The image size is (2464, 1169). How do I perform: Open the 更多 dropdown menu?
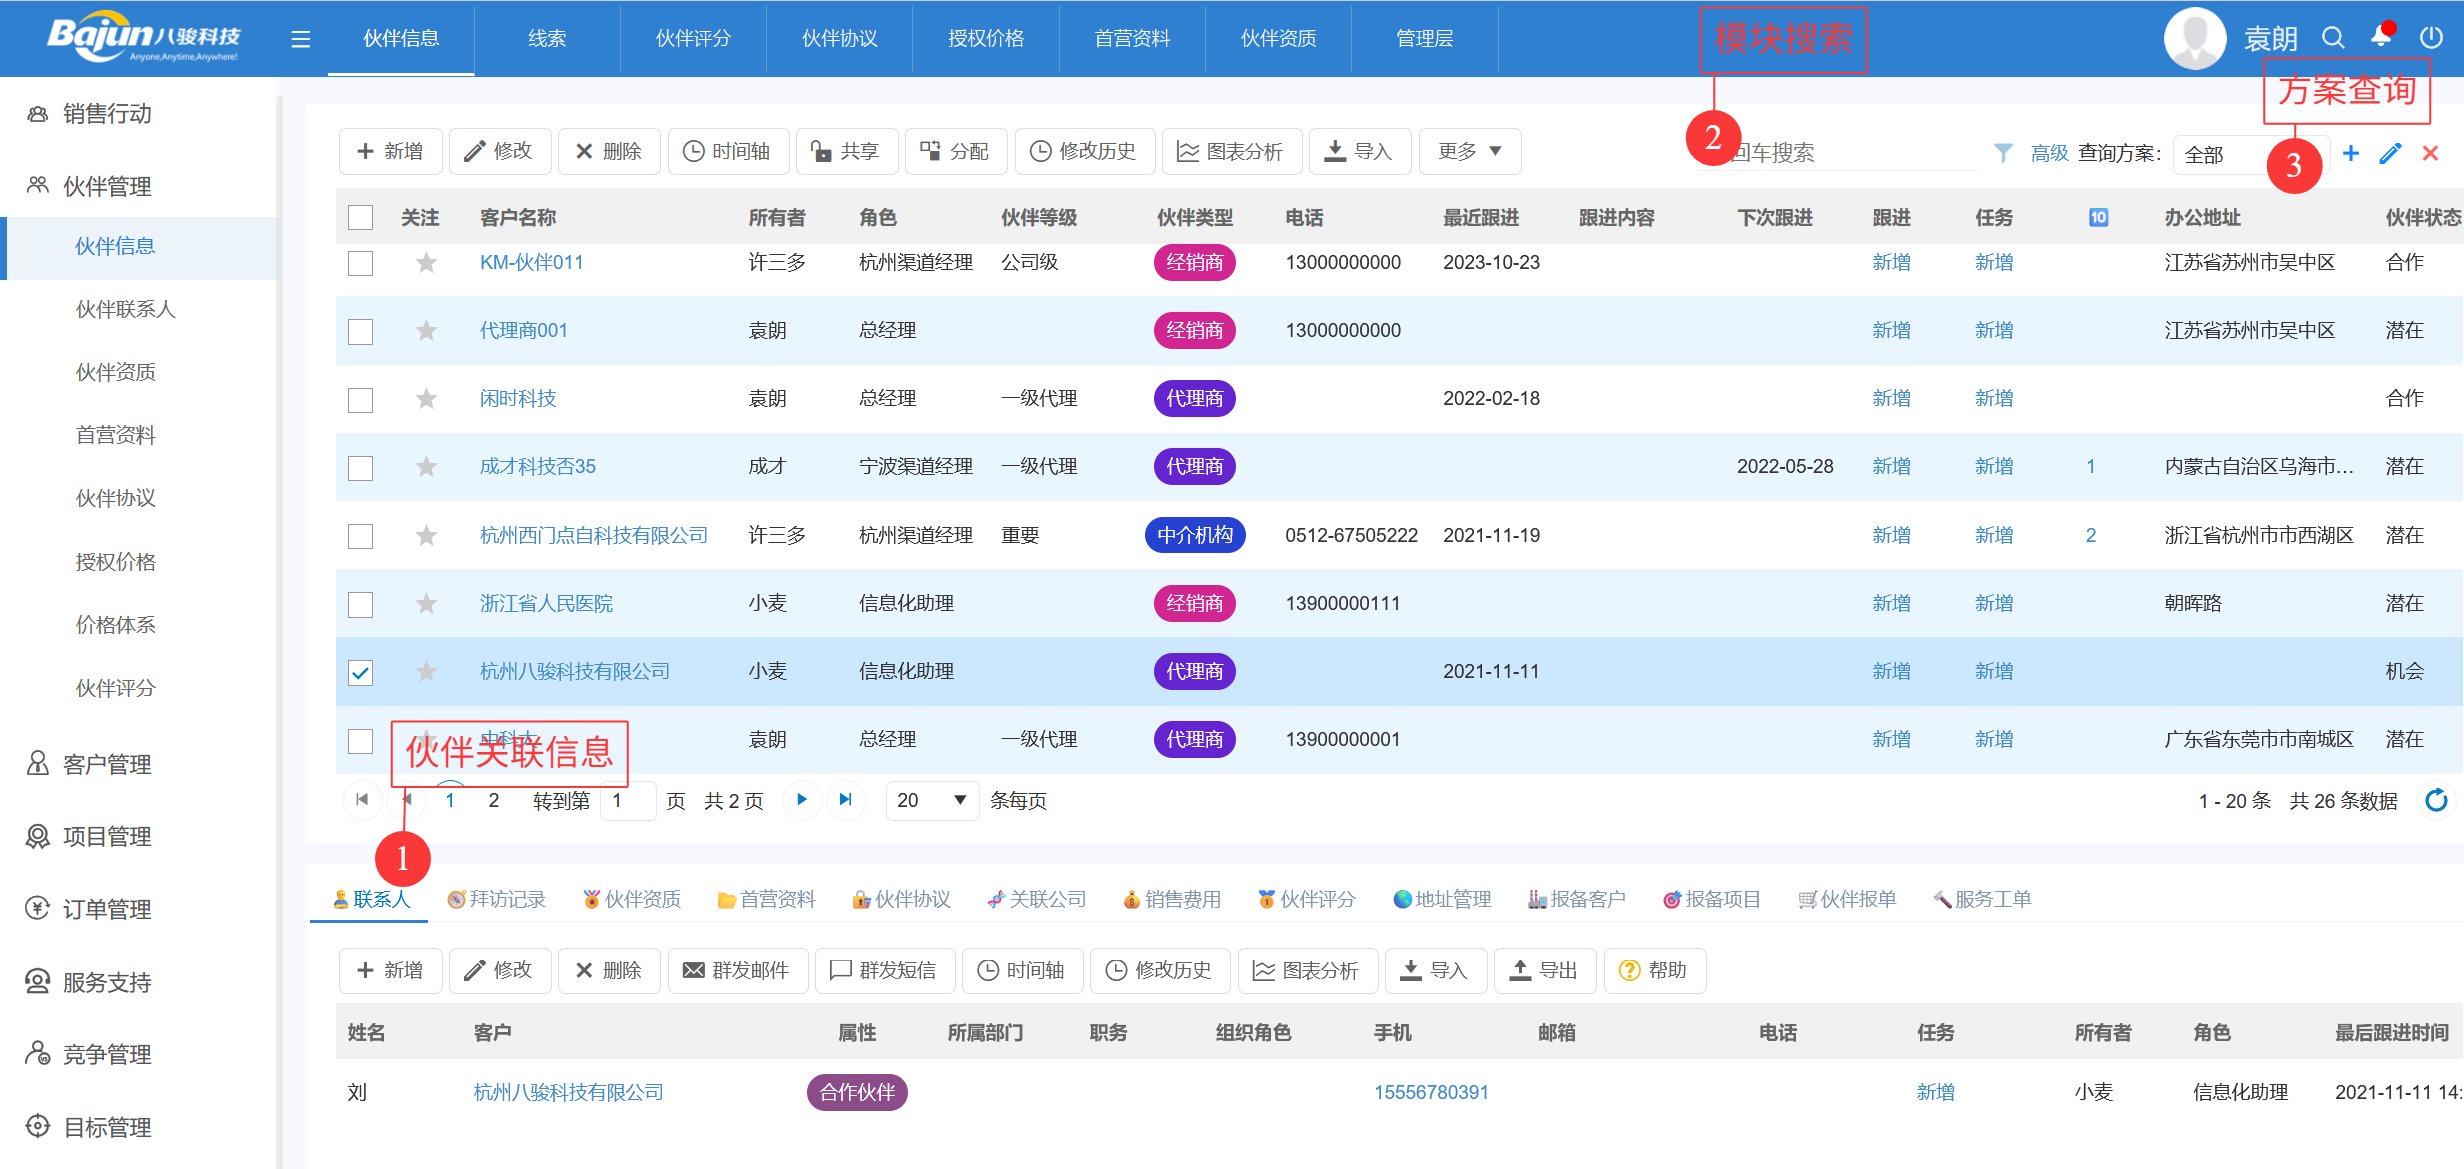(x=1468, y=151)
